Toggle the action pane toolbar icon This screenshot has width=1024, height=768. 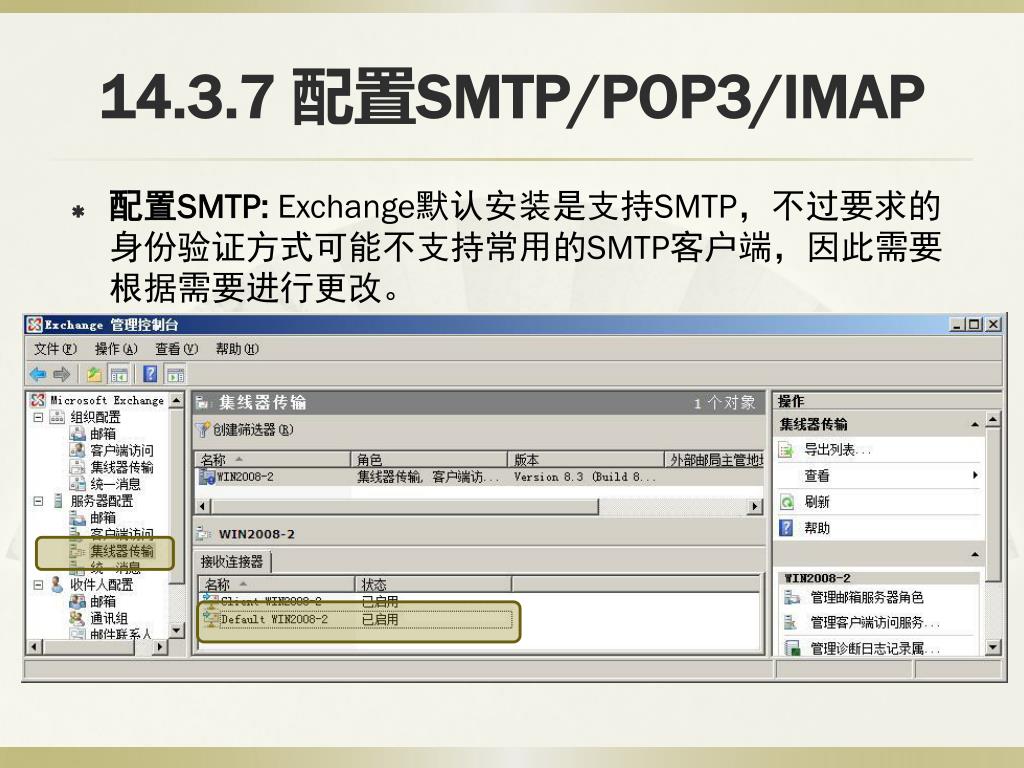(175, 374)
